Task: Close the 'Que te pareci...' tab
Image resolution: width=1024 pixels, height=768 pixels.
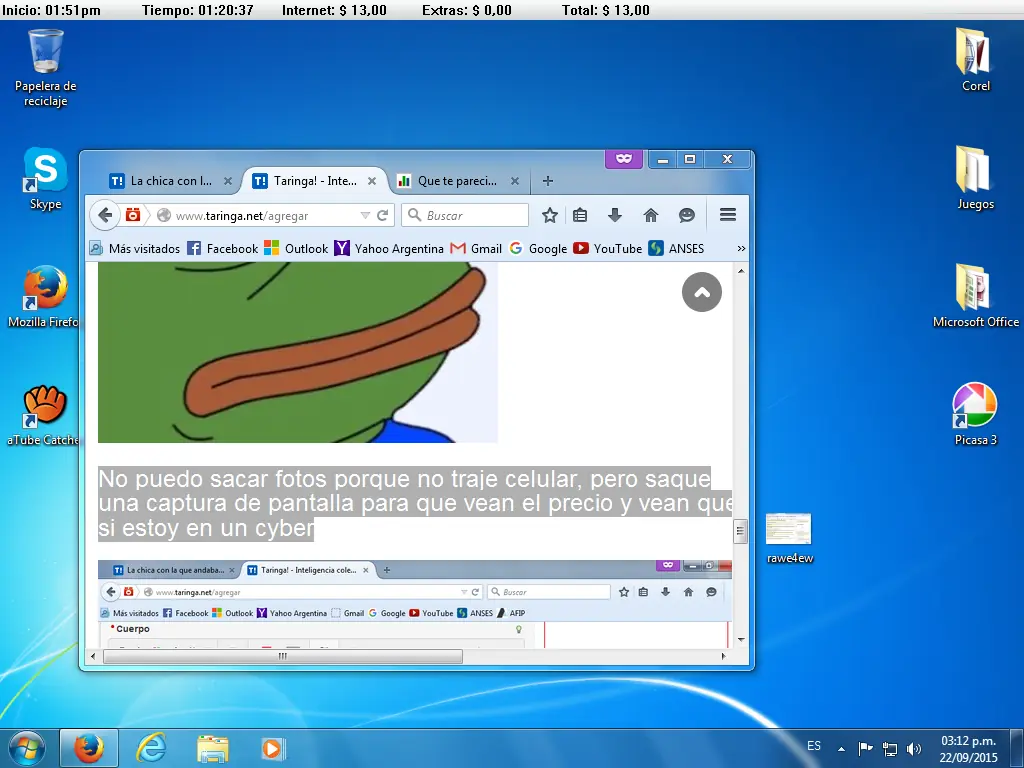Action: tap(515, 181)
